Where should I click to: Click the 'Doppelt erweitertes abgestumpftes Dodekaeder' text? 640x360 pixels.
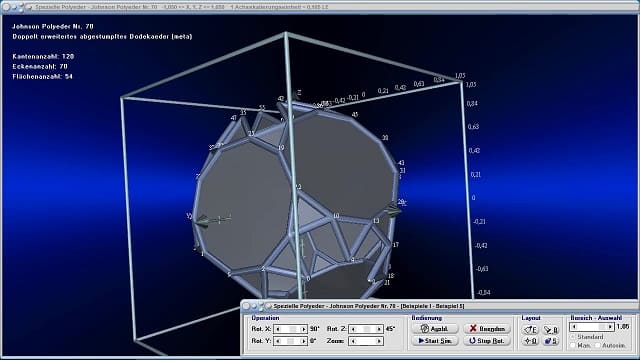[91, 37]
